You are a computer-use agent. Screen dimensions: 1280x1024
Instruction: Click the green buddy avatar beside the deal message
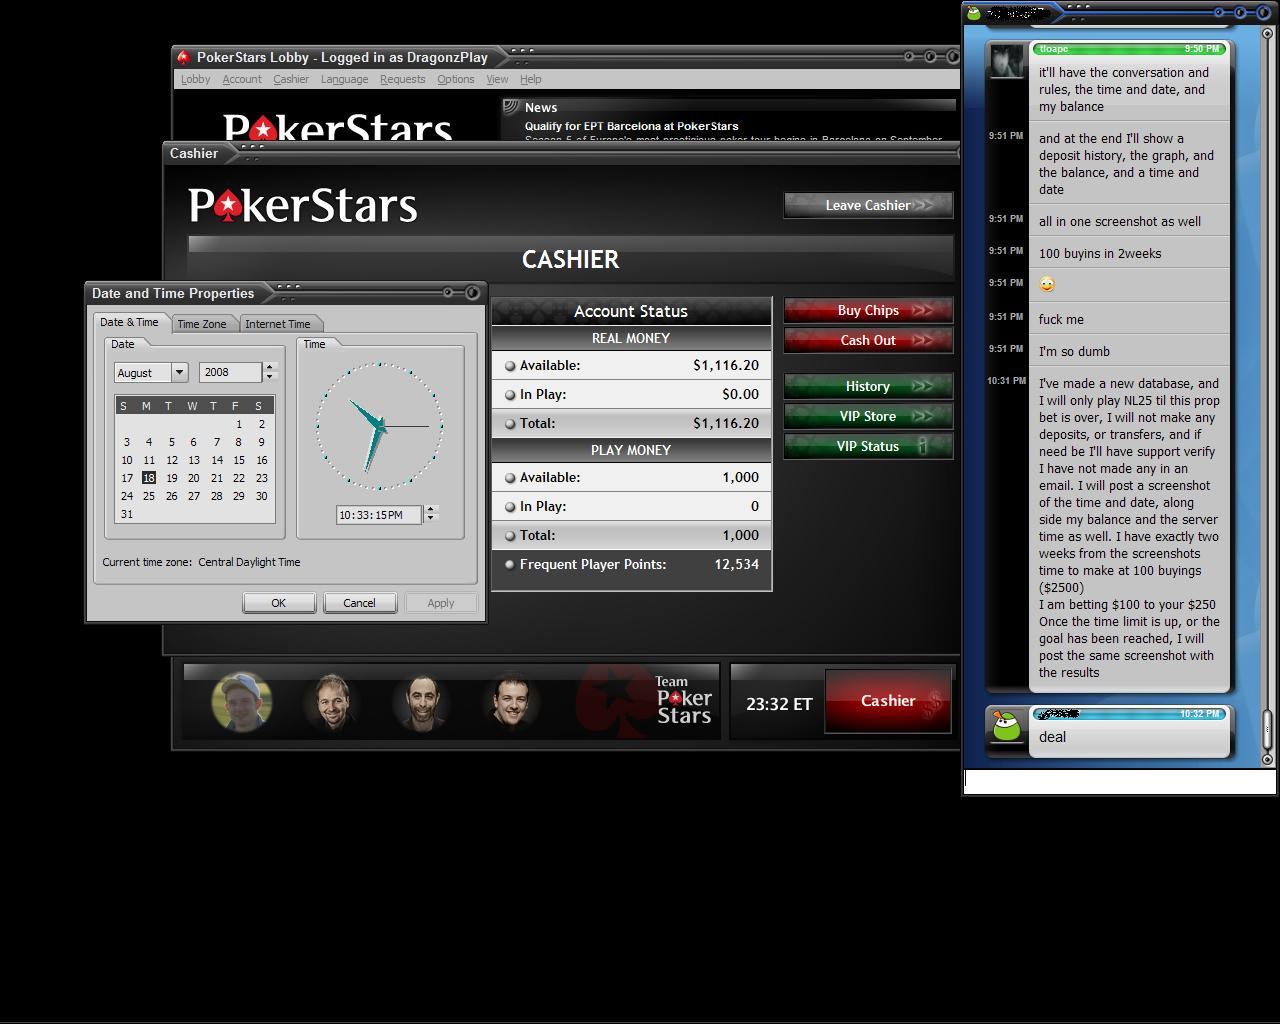pyautogui.click(x=1006, y=727)
